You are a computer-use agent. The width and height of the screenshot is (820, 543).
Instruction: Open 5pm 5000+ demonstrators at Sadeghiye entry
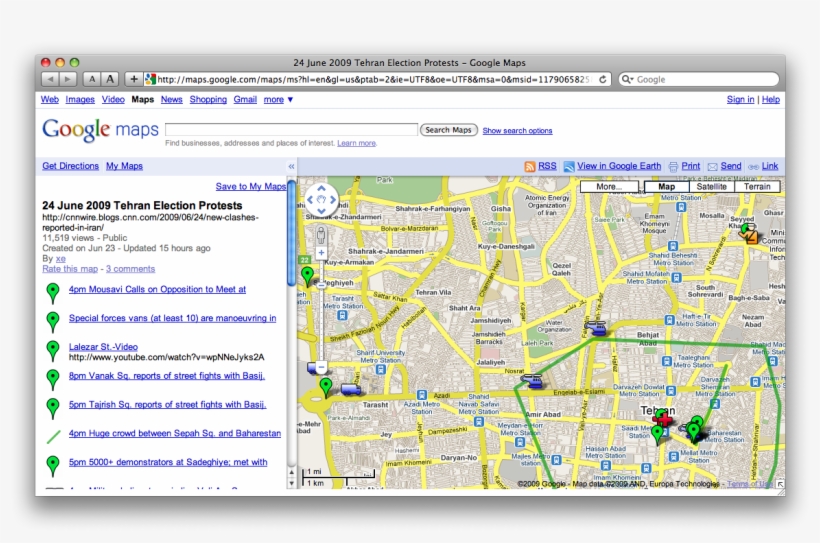[x=168, y=462]
